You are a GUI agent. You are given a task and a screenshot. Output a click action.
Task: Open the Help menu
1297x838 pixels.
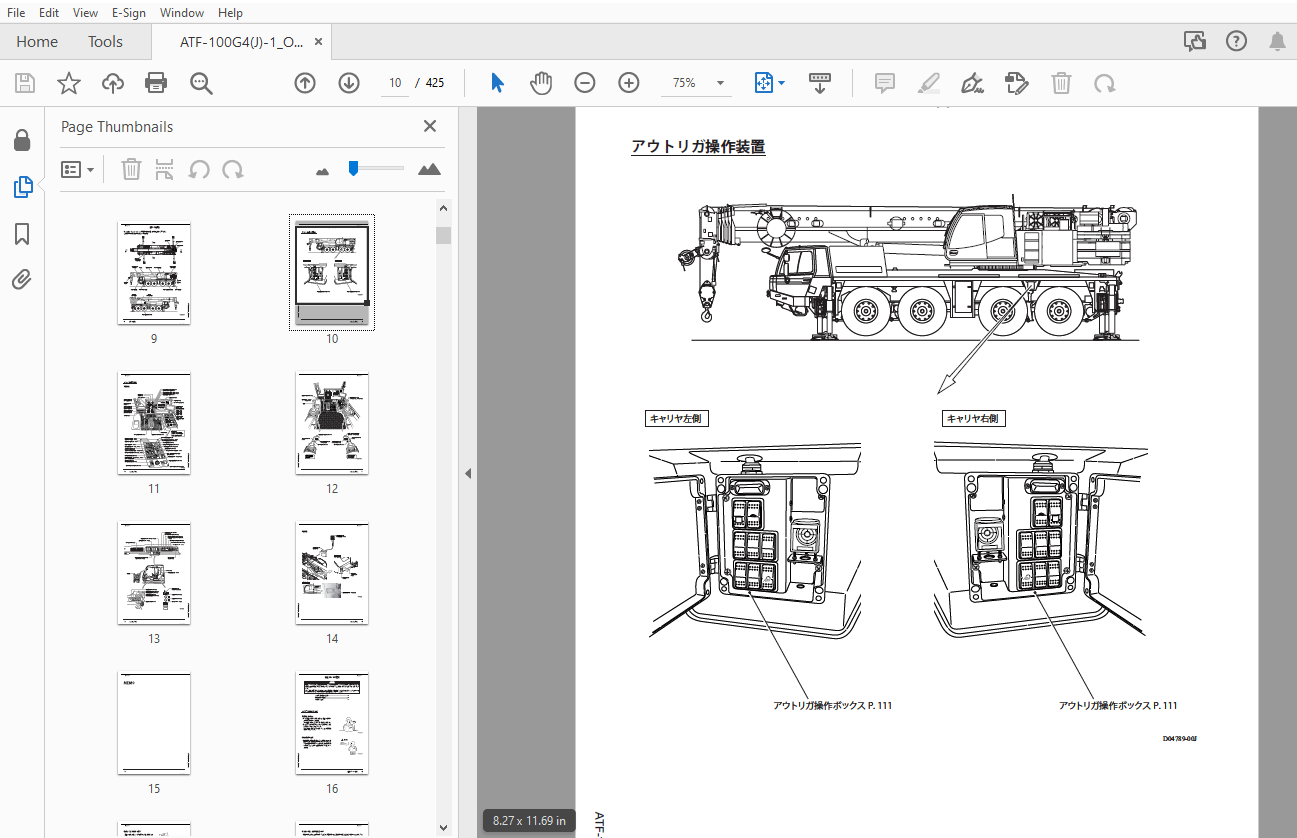click(x=230, y=13)
